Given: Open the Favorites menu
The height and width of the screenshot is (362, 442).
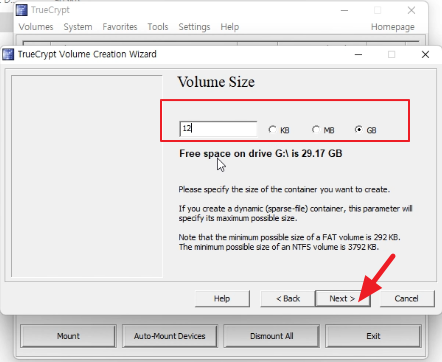Looking at the screenshot, I should pos(120,27).
